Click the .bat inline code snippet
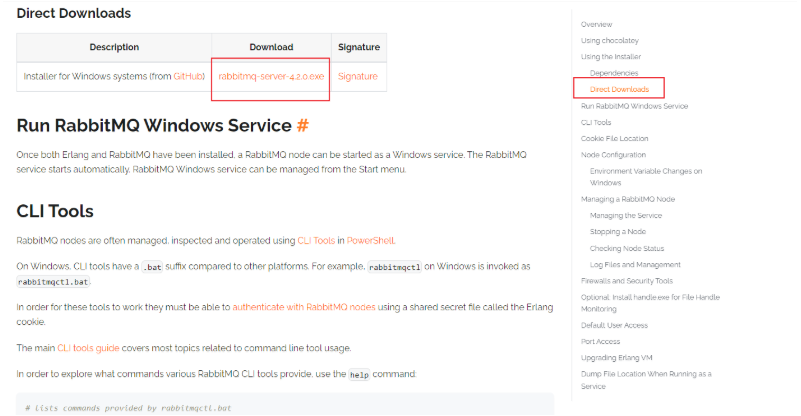The image size is (801, 416). (x=152, y=267)
